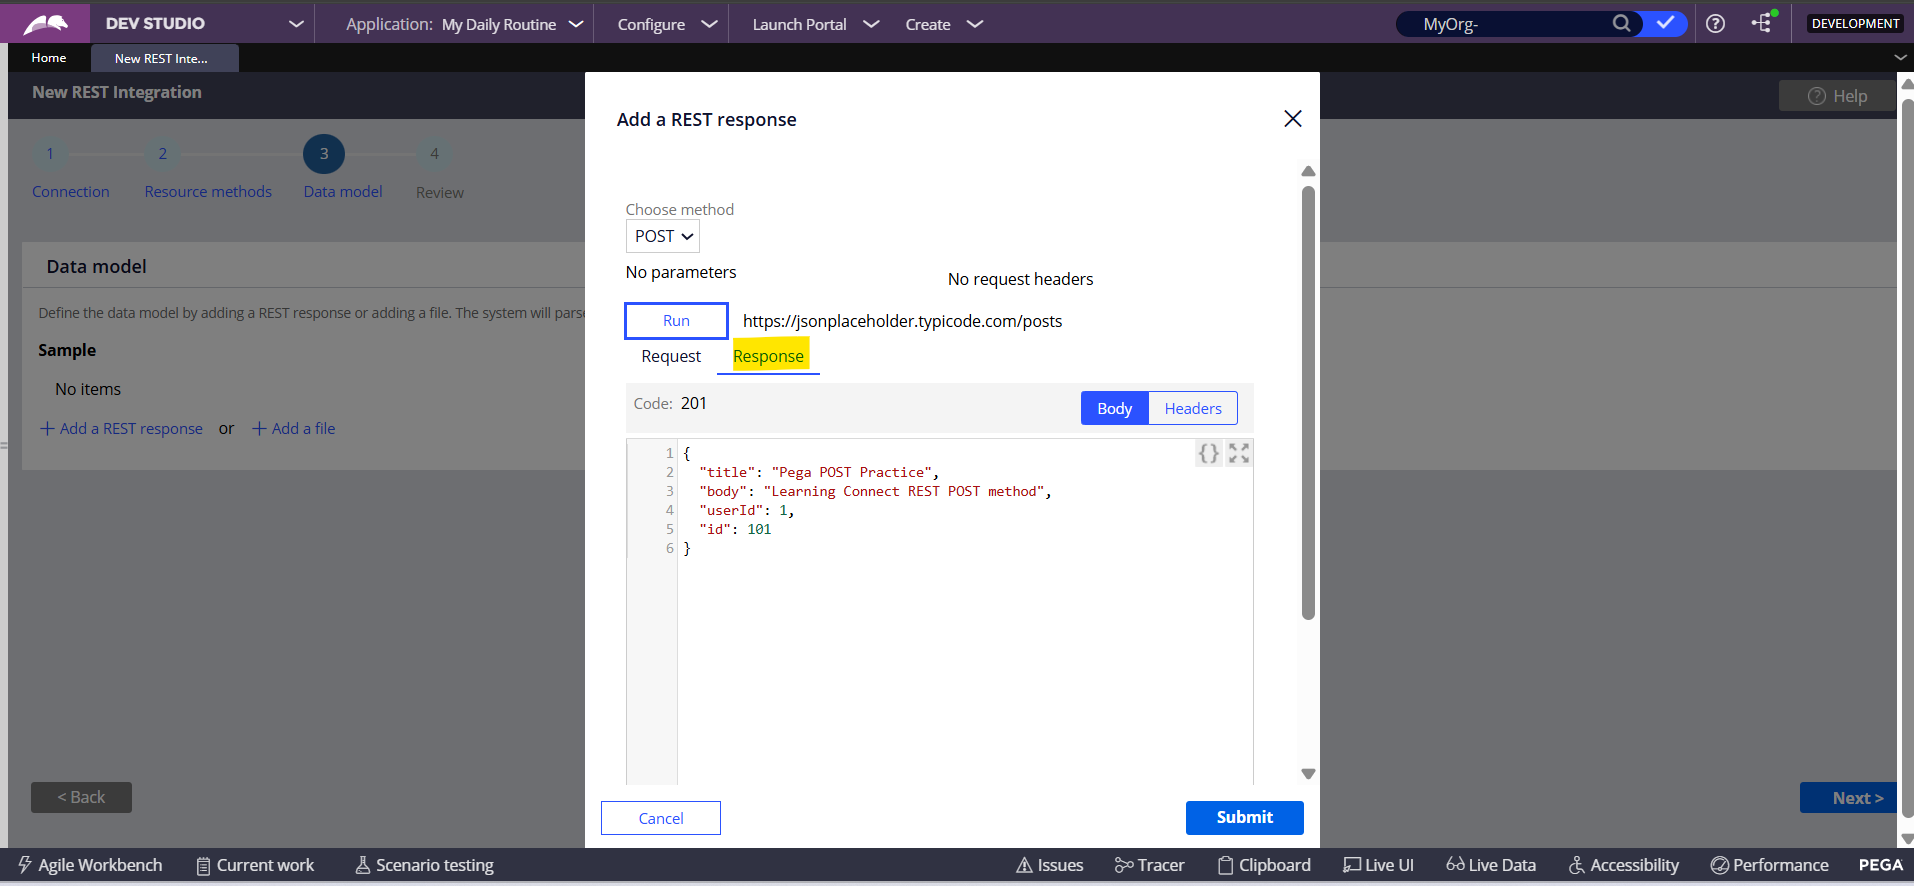Viewport: 1914px width, 886px height.
Task: Open the Home tab
Action: (49, 58)
